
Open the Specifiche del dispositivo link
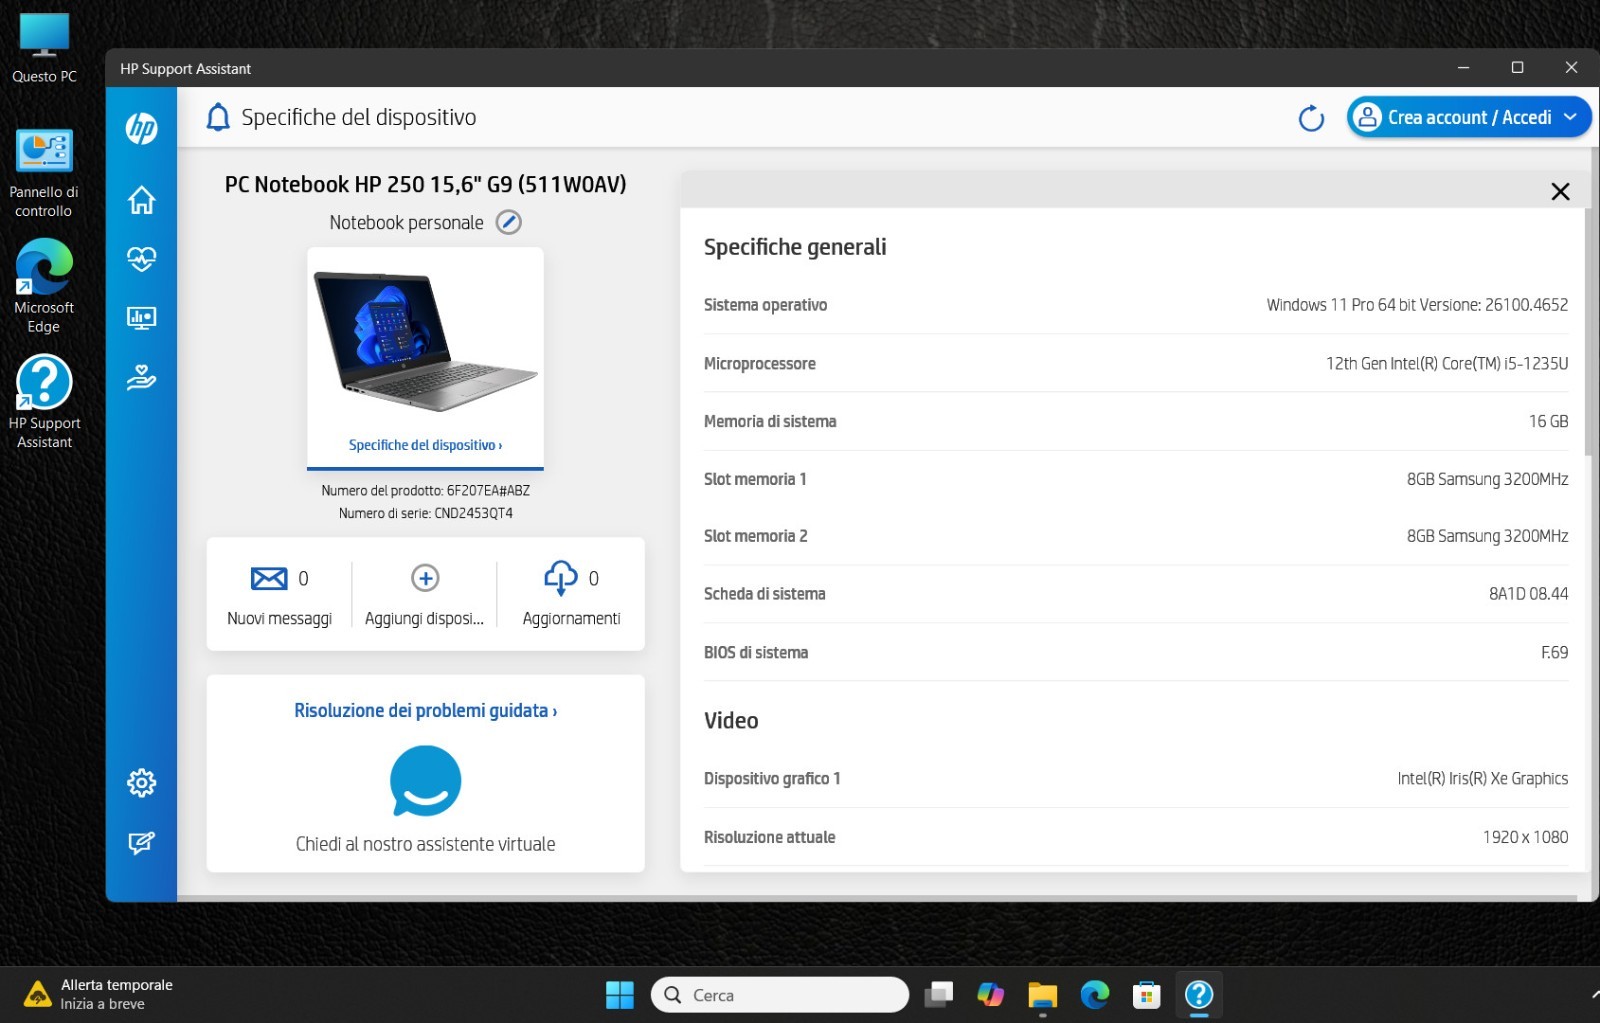click(425, 445)
